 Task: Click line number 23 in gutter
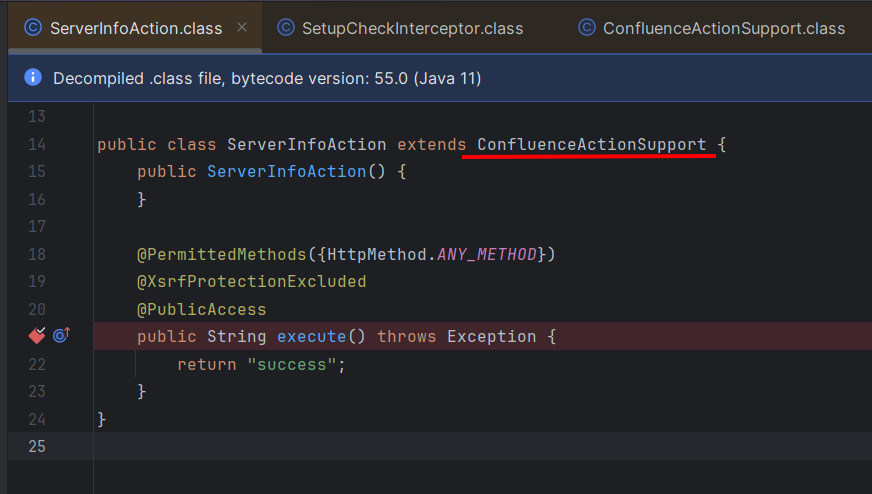[37, 392]
